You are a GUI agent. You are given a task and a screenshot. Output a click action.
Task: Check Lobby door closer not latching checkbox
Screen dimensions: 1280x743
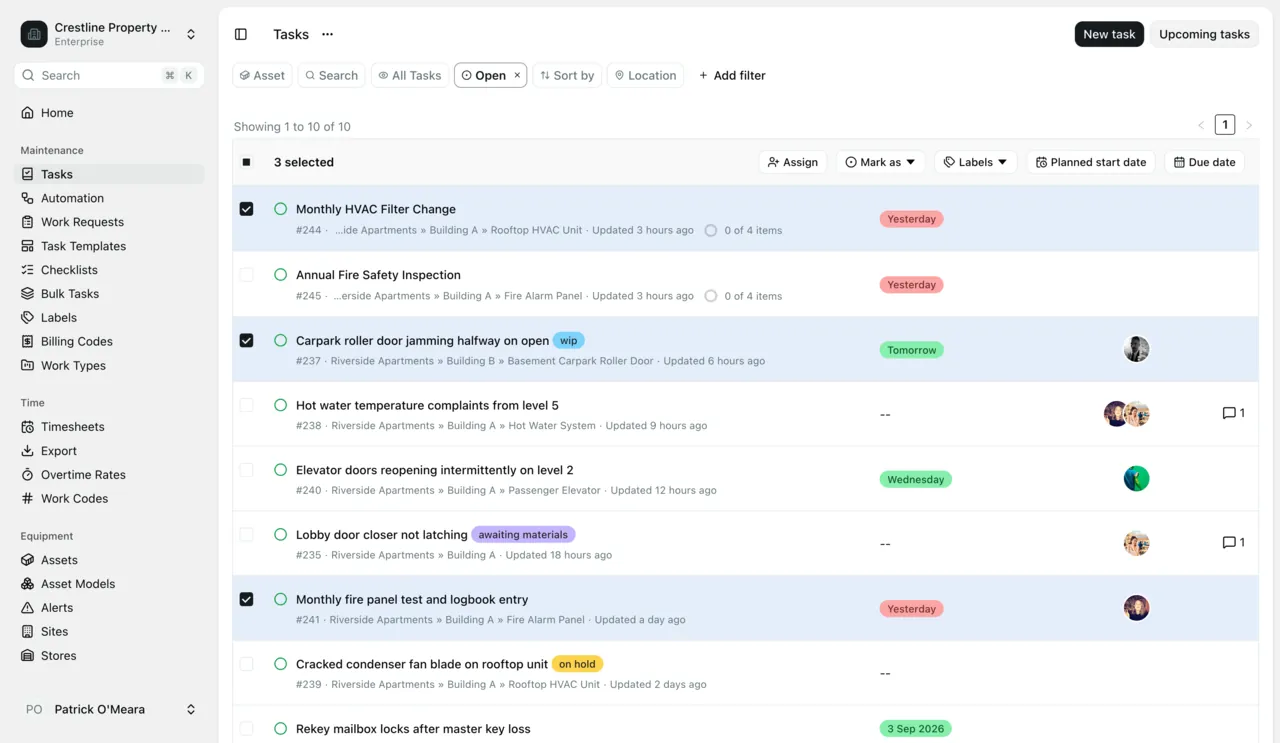[x=246, y=535]
